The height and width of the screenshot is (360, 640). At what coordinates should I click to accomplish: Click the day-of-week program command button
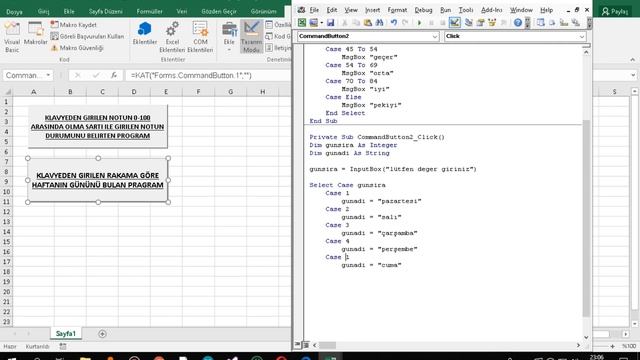point(98,180)
